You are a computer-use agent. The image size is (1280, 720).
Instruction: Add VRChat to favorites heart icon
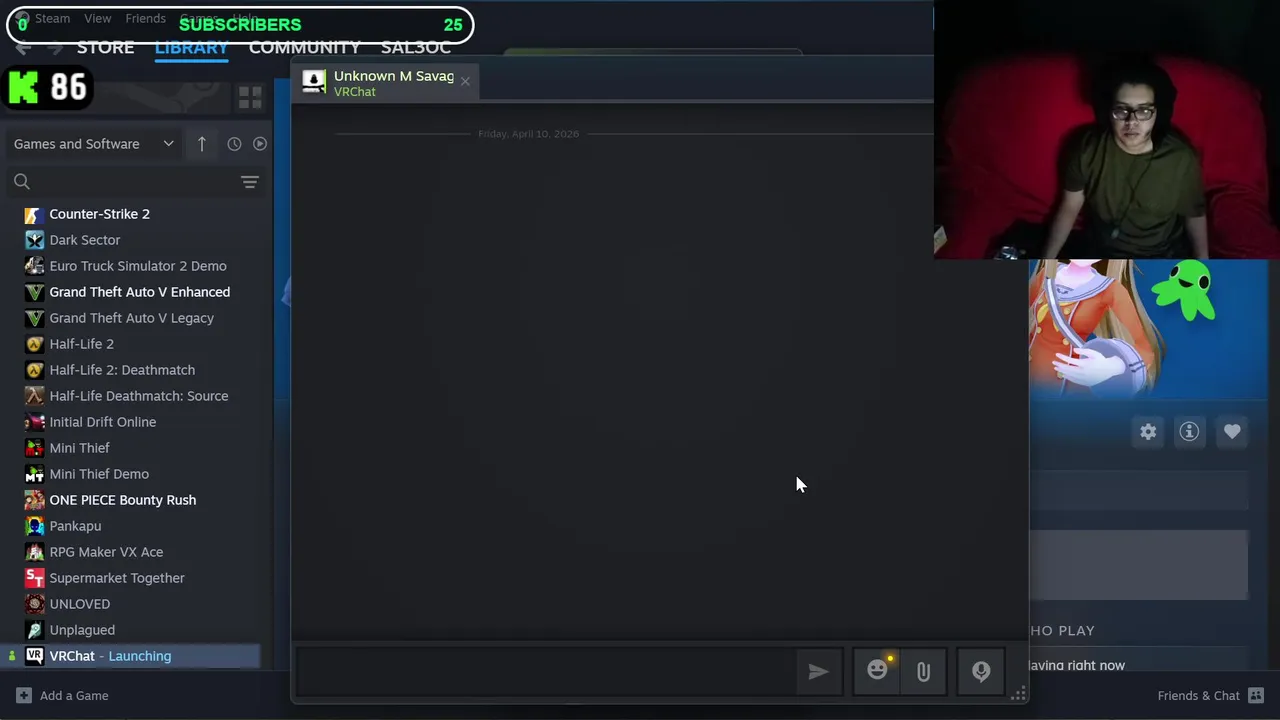coord(1232,432)
